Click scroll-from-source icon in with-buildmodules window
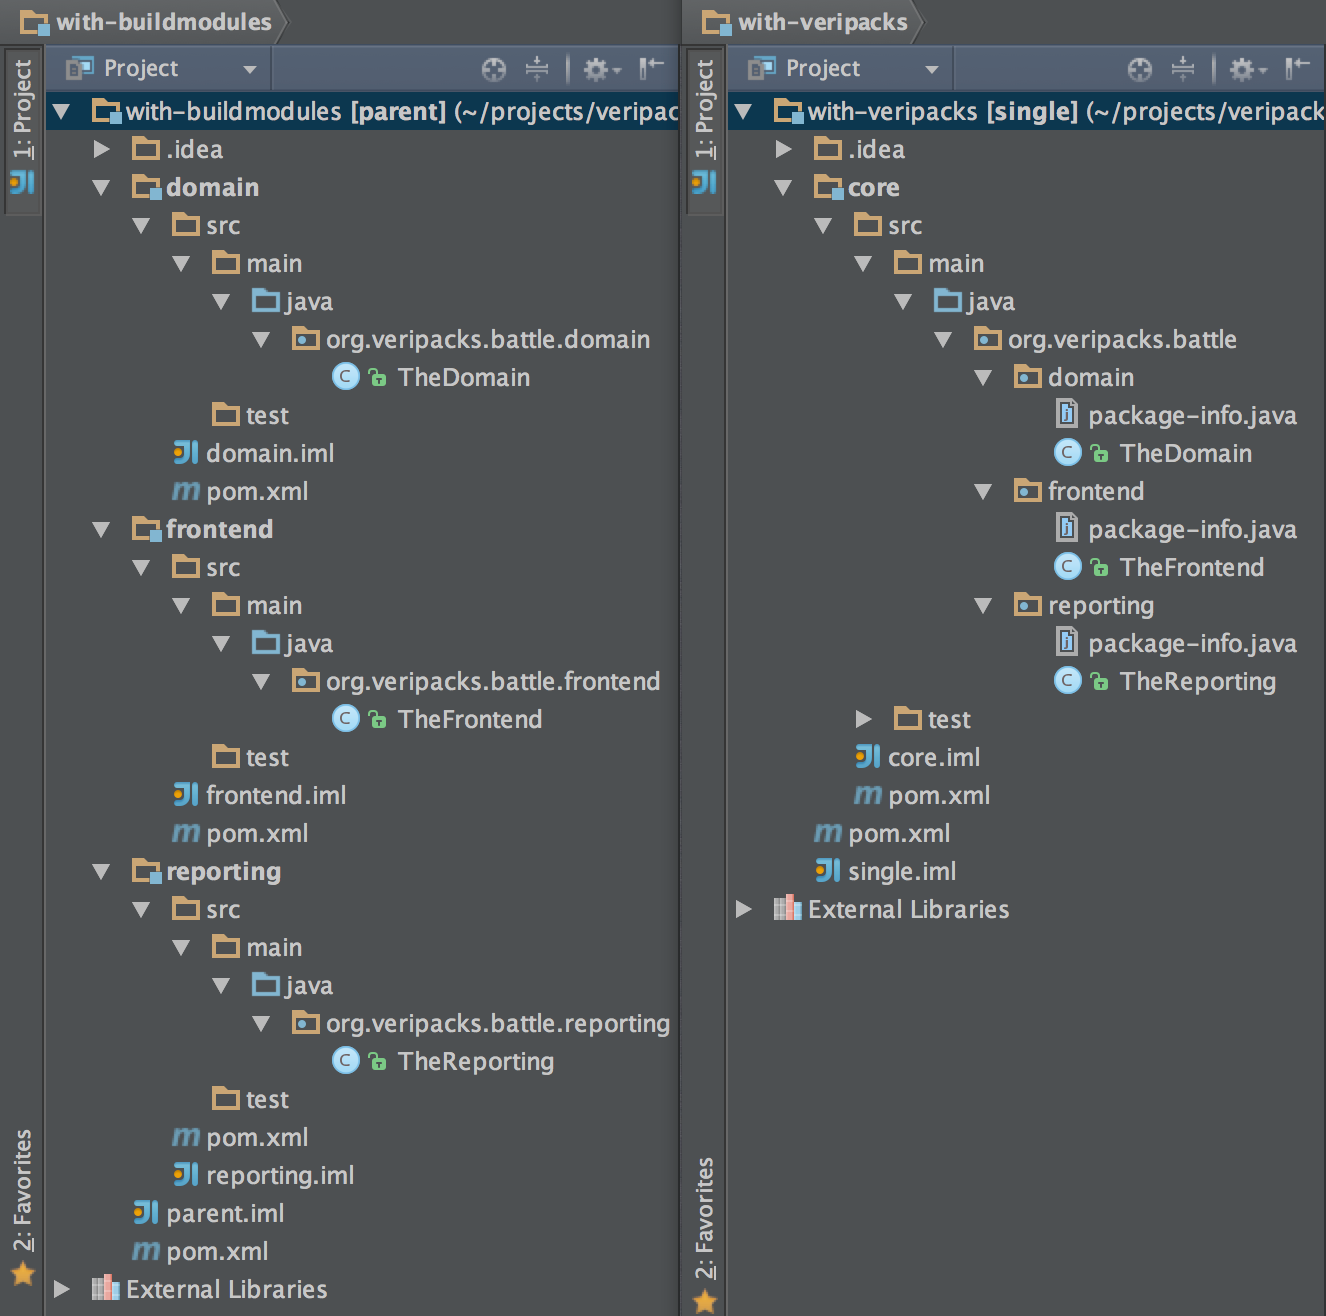1326x1316 pixels. (494, 68)
